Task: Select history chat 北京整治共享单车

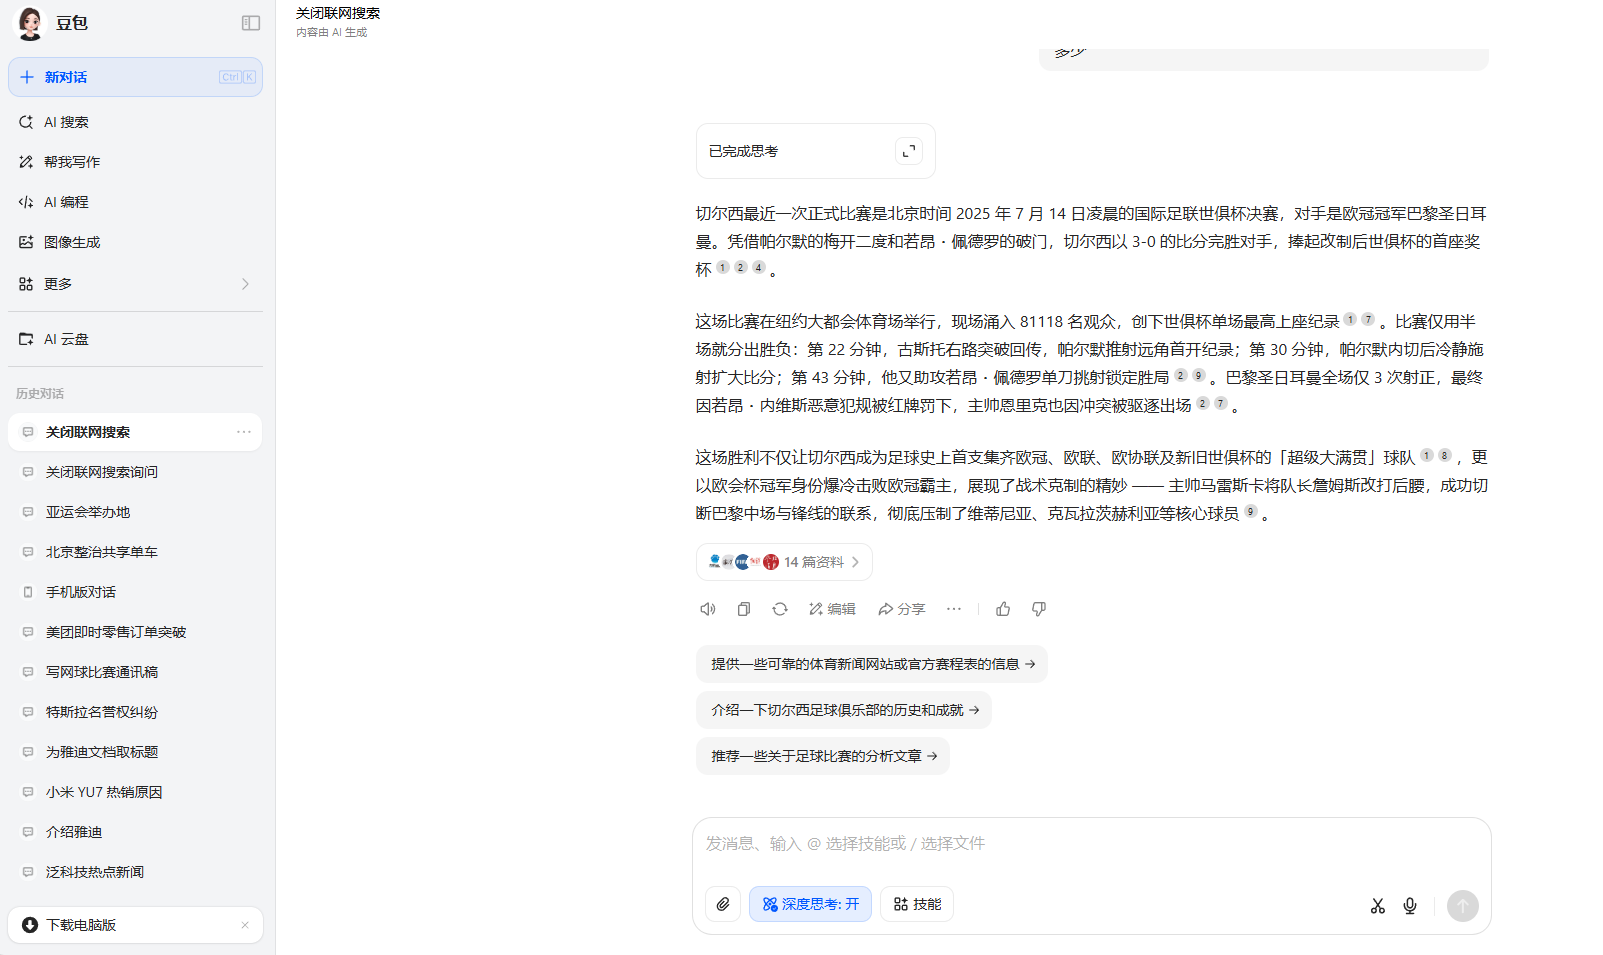Action: click(x=135, y=552)
